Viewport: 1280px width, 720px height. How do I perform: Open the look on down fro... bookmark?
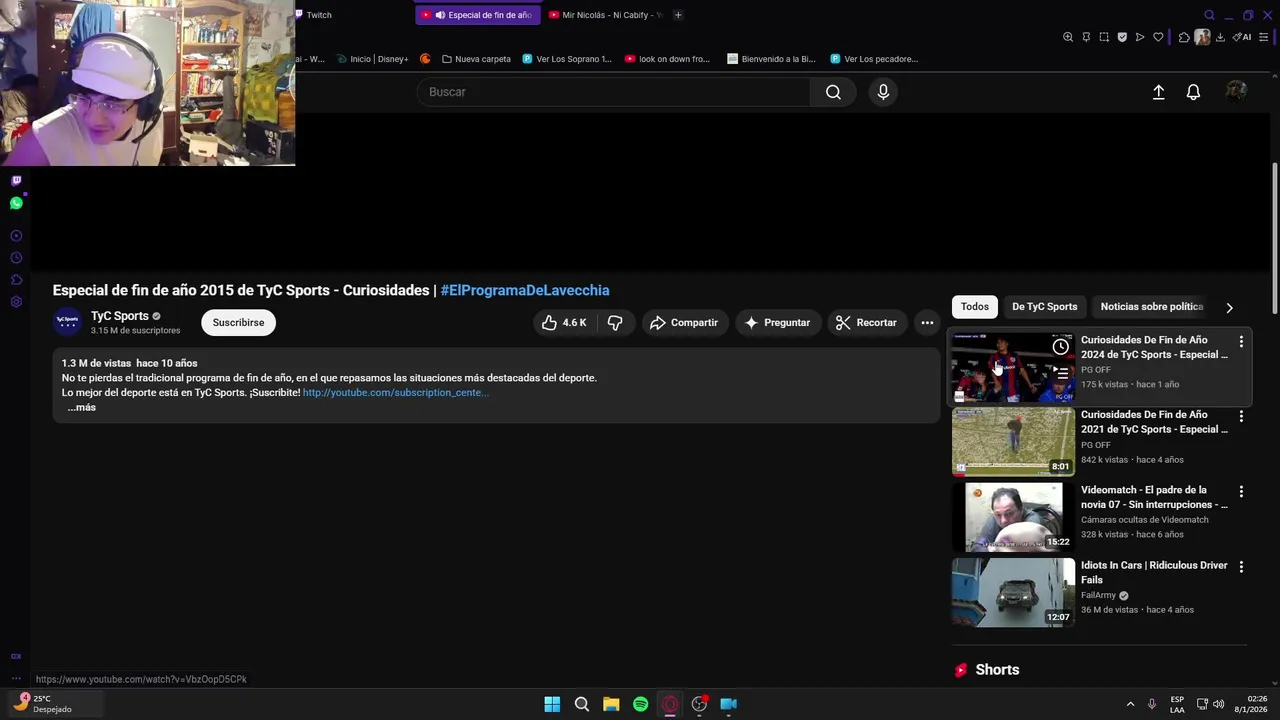click(x=667, y=59)
